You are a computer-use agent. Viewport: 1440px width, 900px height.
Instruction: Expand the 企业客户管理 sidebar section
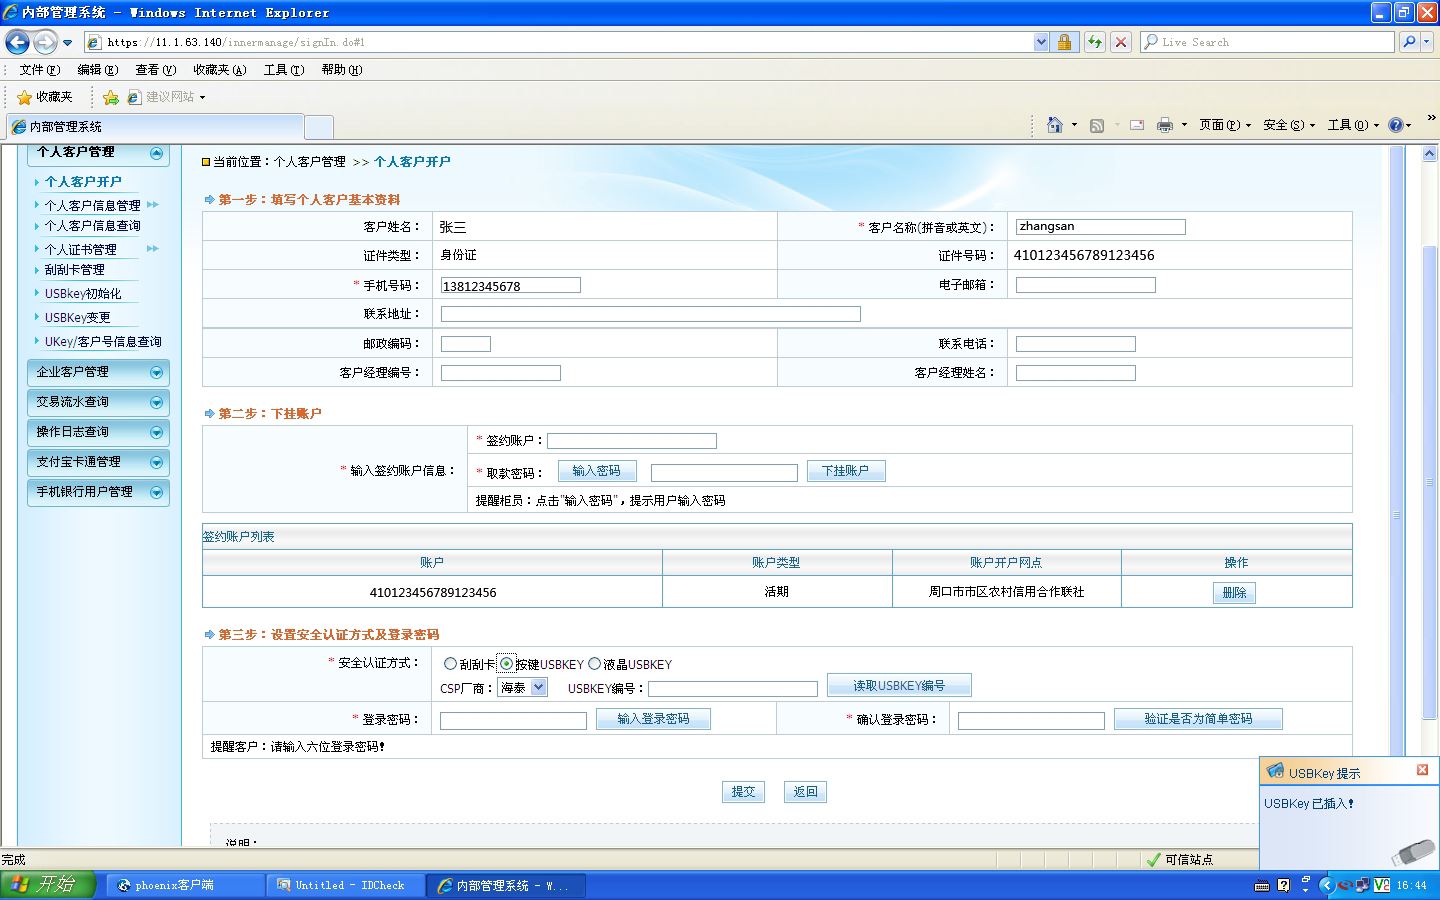click(x=98, y=372)
